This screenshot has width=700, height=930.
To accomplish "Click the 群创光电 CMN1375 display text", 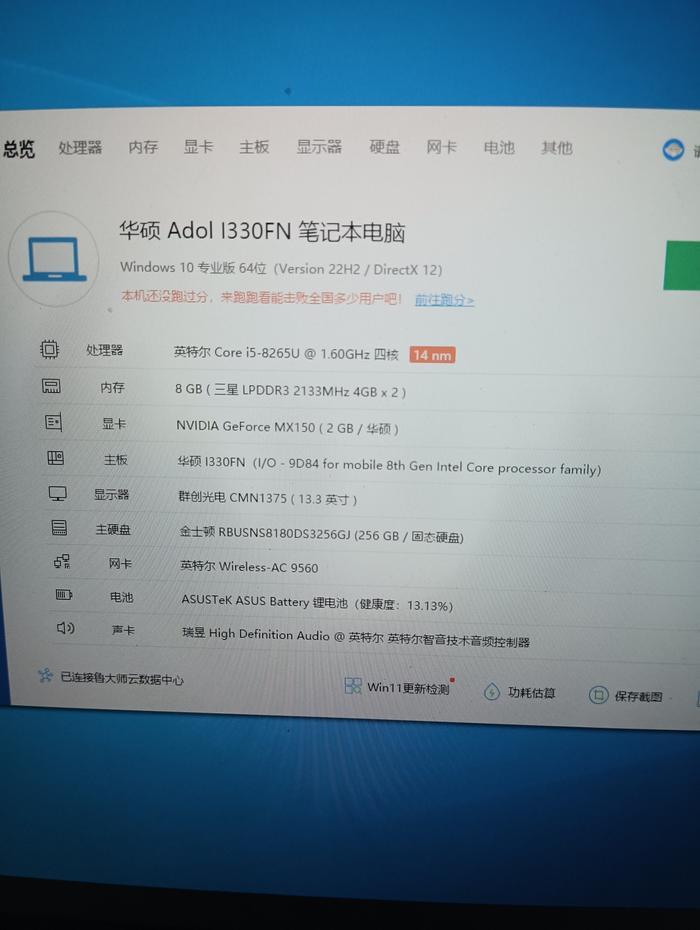I will pos(268,498).
